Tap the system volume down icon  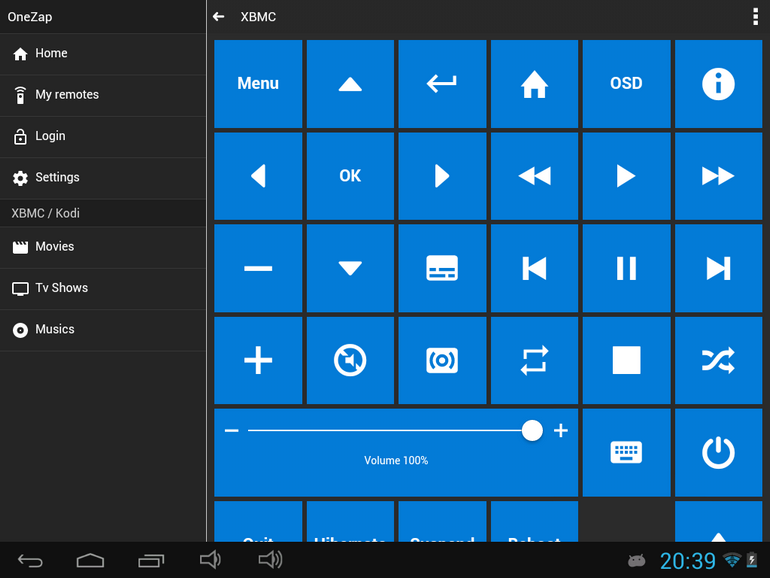pyautogui.click(x=210, y=560)
